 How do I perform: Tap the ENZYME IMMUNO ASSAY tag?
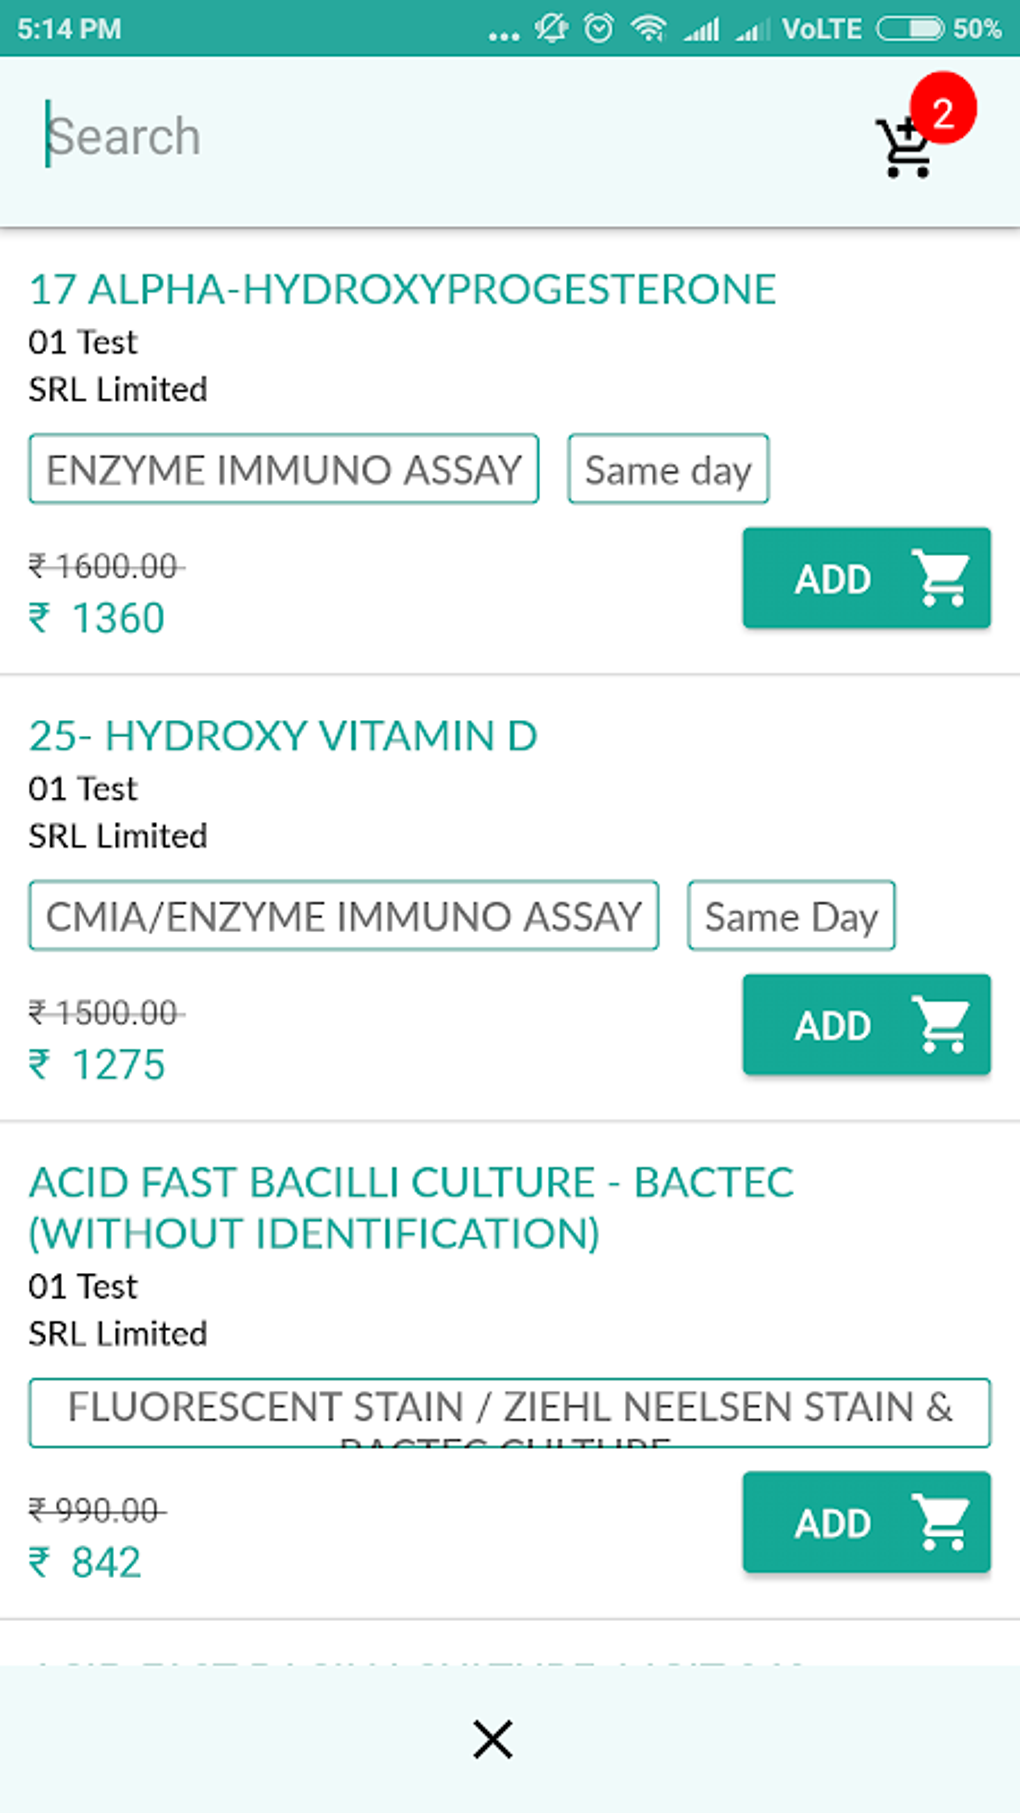(x=284, y=469)
